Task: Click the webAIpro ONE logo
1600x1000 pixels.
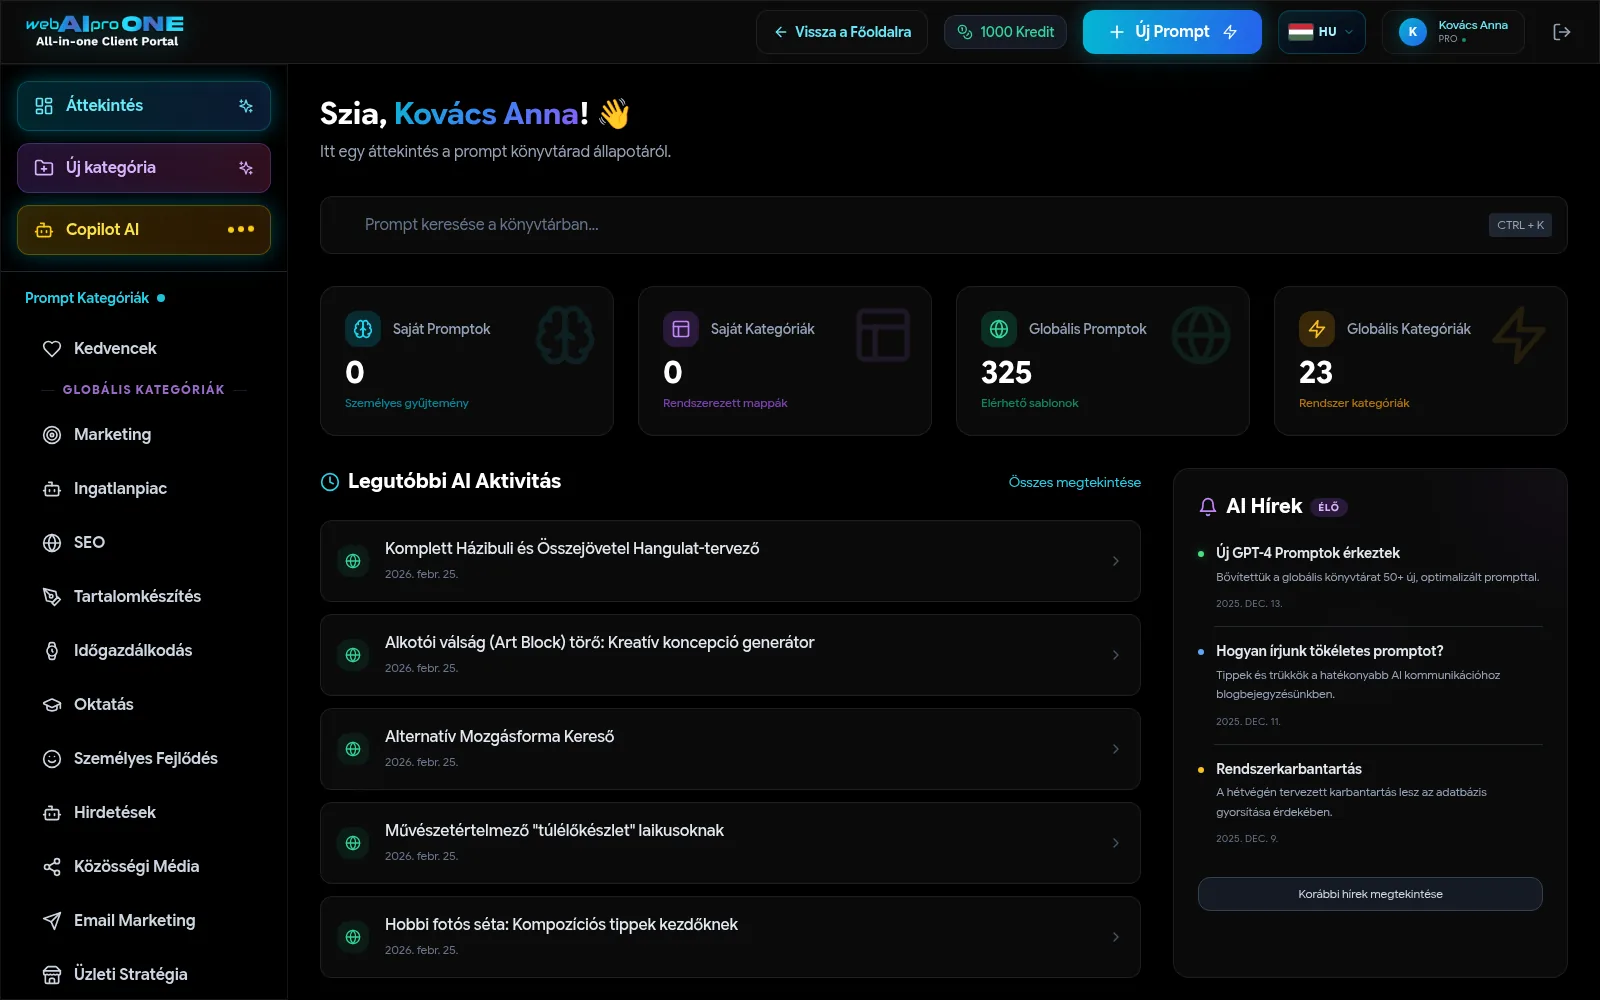Action: (x=105, y=31)
